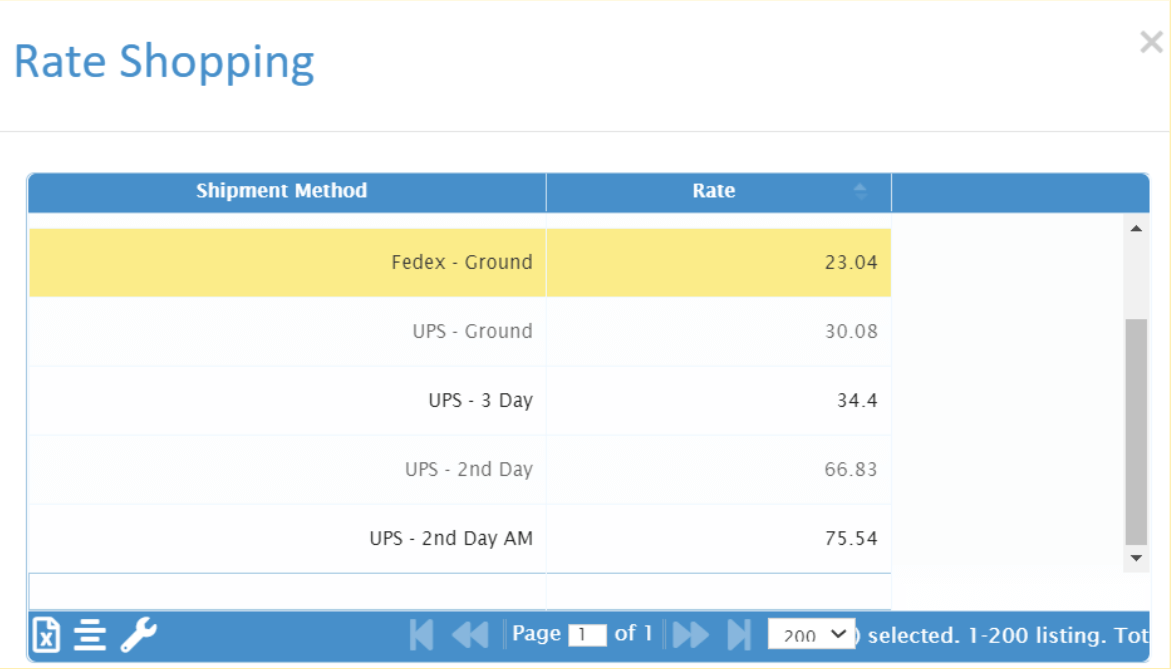The height and width of the screenshot is (669, 1171).
Task: Open the column alignment lines icon
Action: pos(90,635)
